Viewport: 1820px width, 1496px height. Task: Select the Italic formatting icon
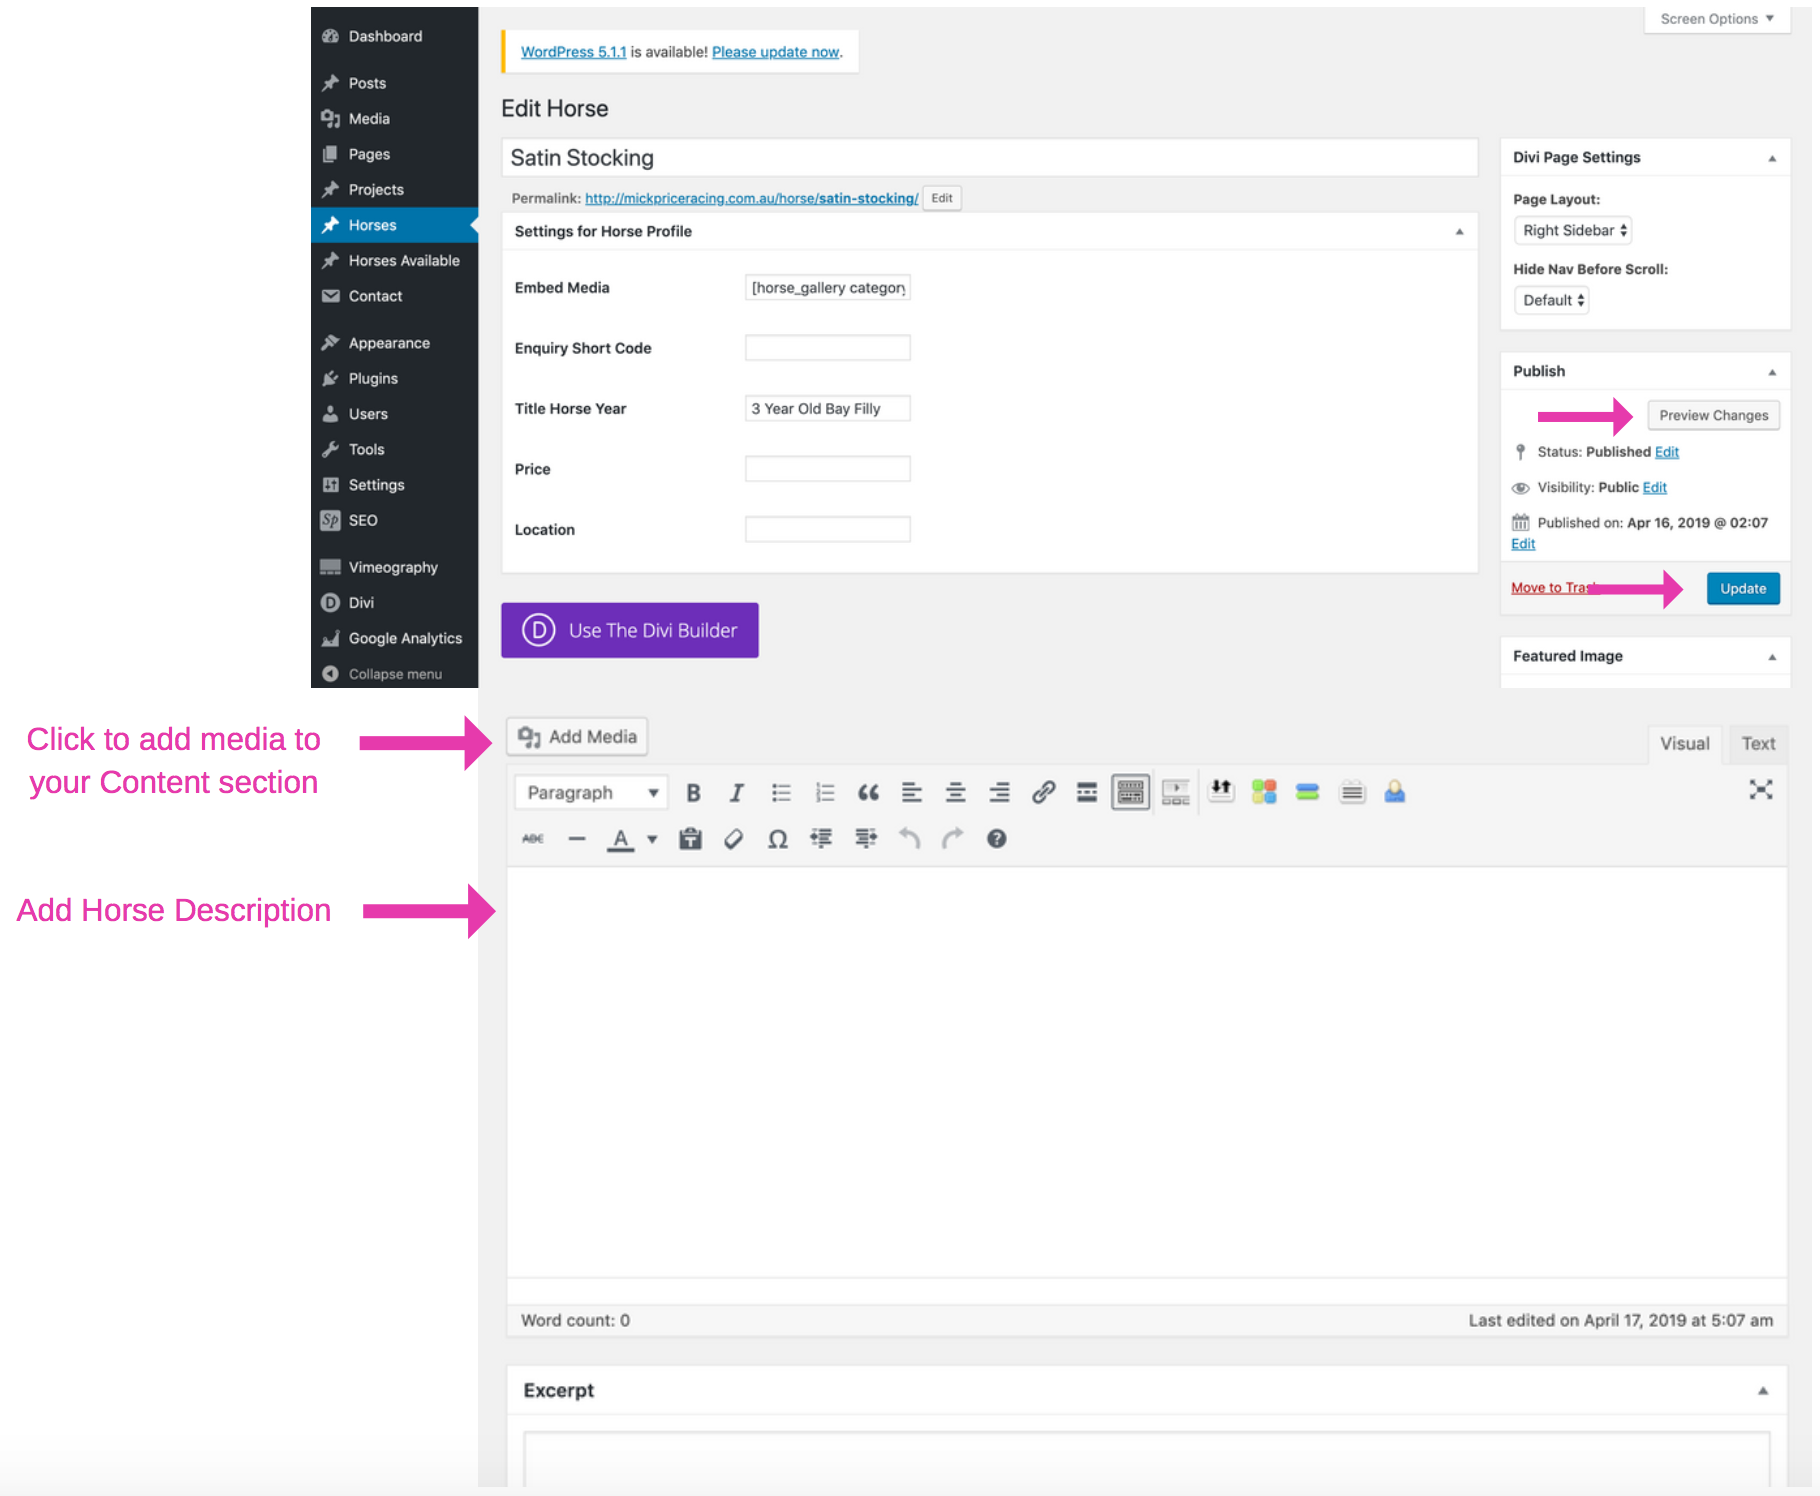tap(737, 791)
